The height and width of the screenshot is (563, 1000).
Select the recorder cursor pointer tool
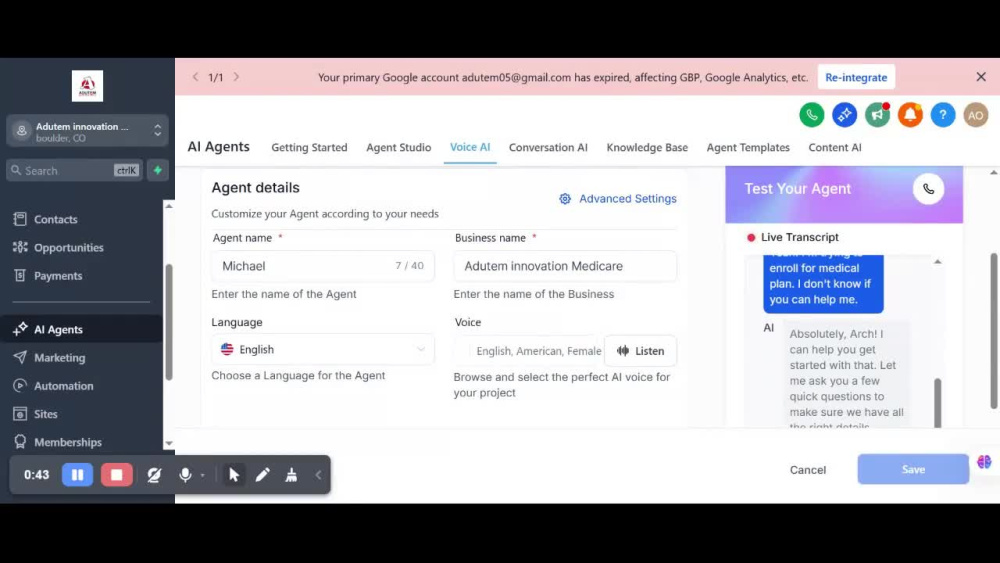[x=234, y=474]
